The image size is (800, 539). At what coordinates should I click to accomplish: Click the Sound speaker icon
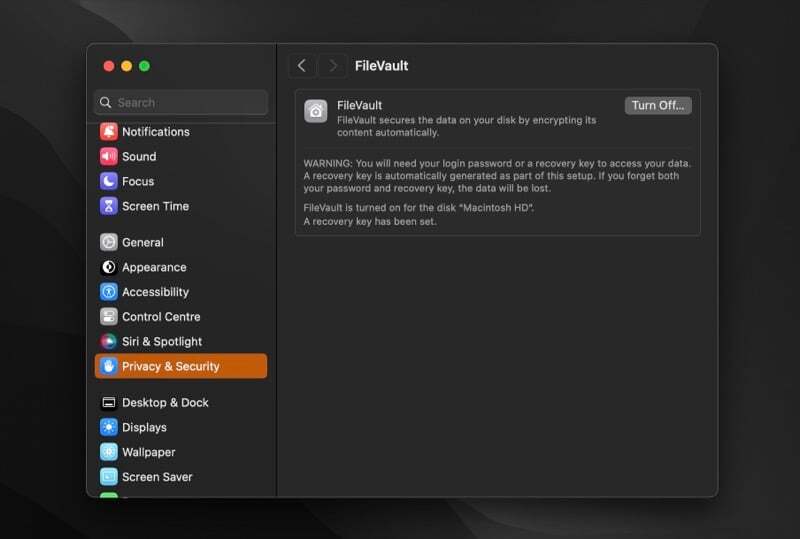(109, 157)
